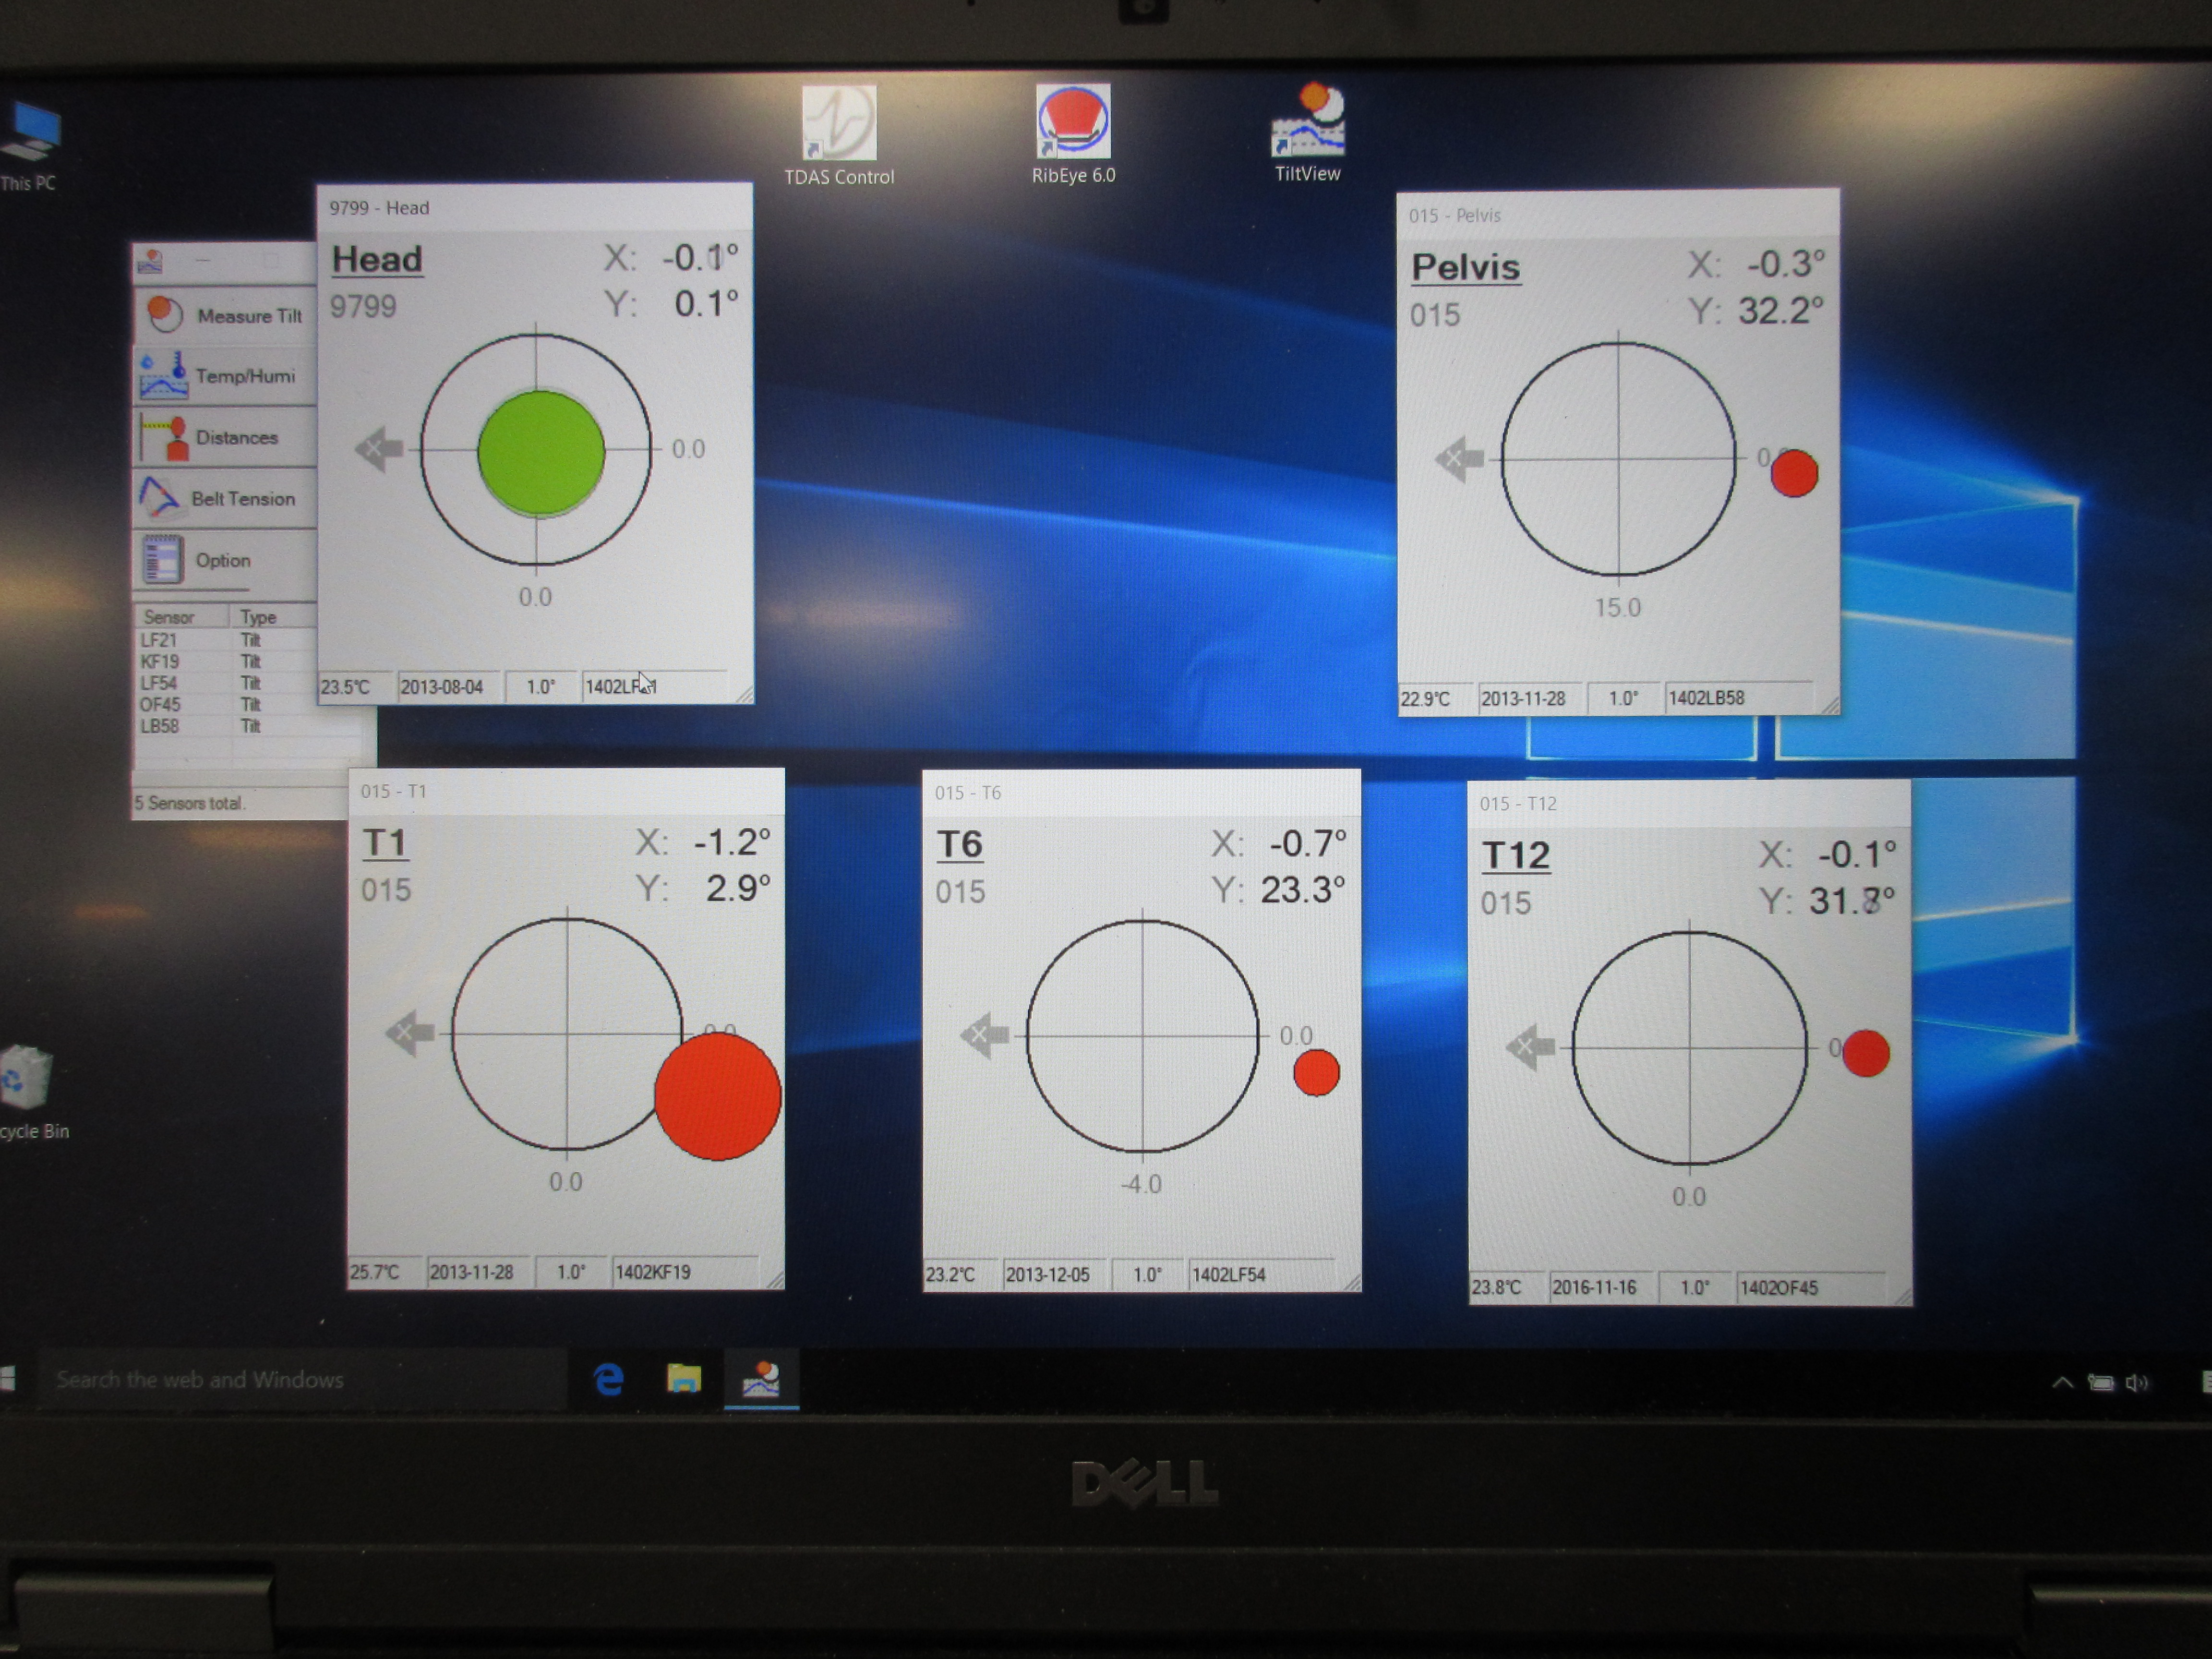Click serial 1402KF19 in T1 status bar
The image size is (2212, 1659).
[685, 1272]
